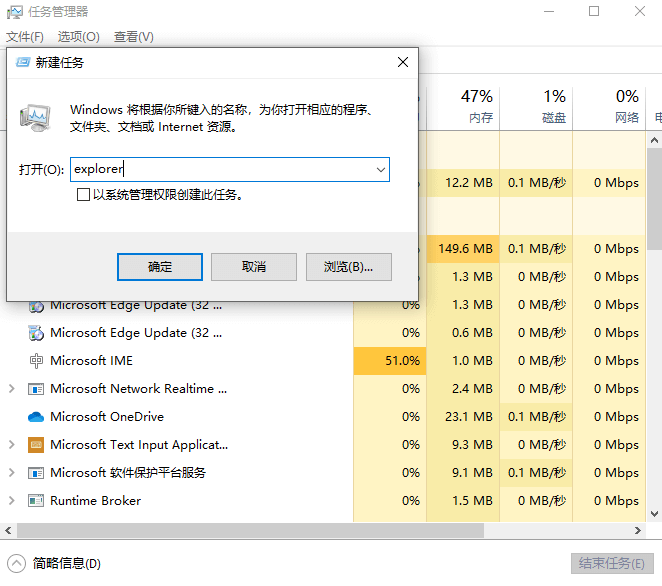Click the Microsoft 软件保护平台服务 process icon
The image size is (662, 586).
pos(36,473)
